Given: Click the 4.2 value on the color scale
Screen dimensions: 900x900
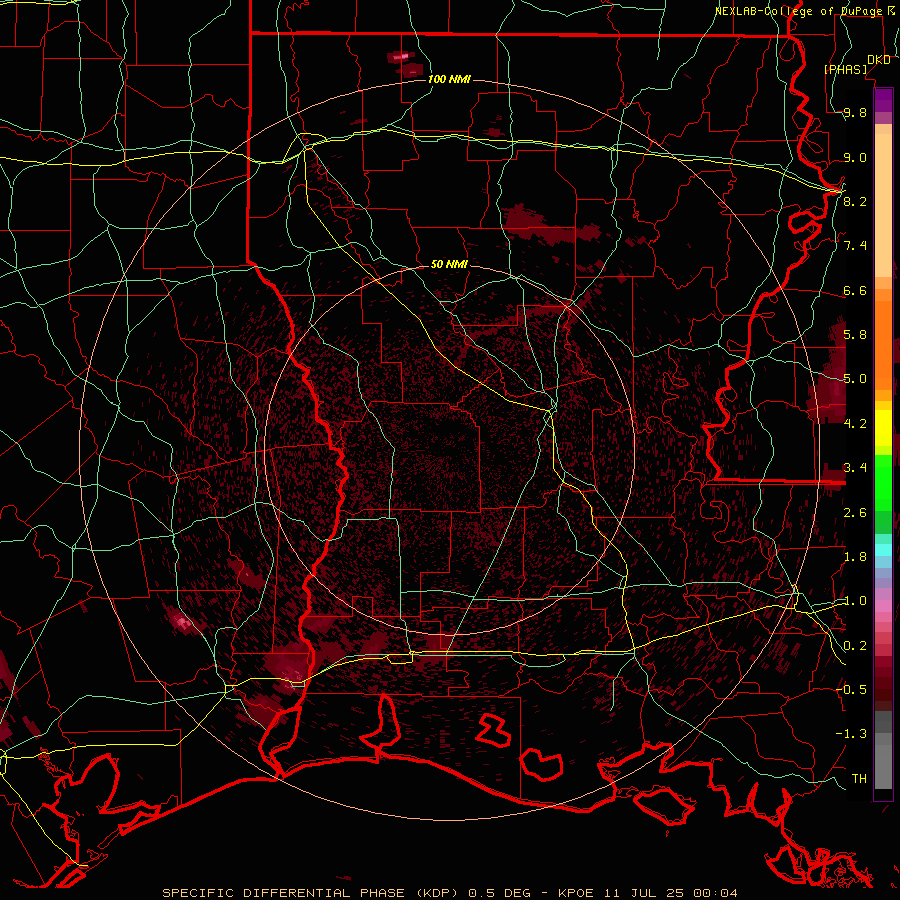Looking at the screenshot, I should 855,424.
